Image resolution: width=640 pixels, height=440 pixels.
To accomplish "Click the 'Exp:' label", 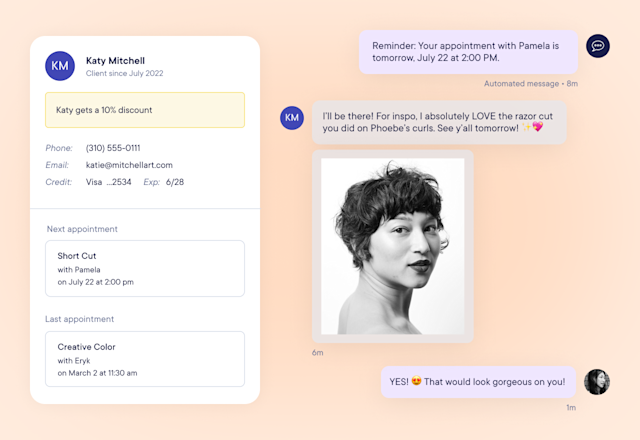I will pyautogui.click(x=151, y=182).
